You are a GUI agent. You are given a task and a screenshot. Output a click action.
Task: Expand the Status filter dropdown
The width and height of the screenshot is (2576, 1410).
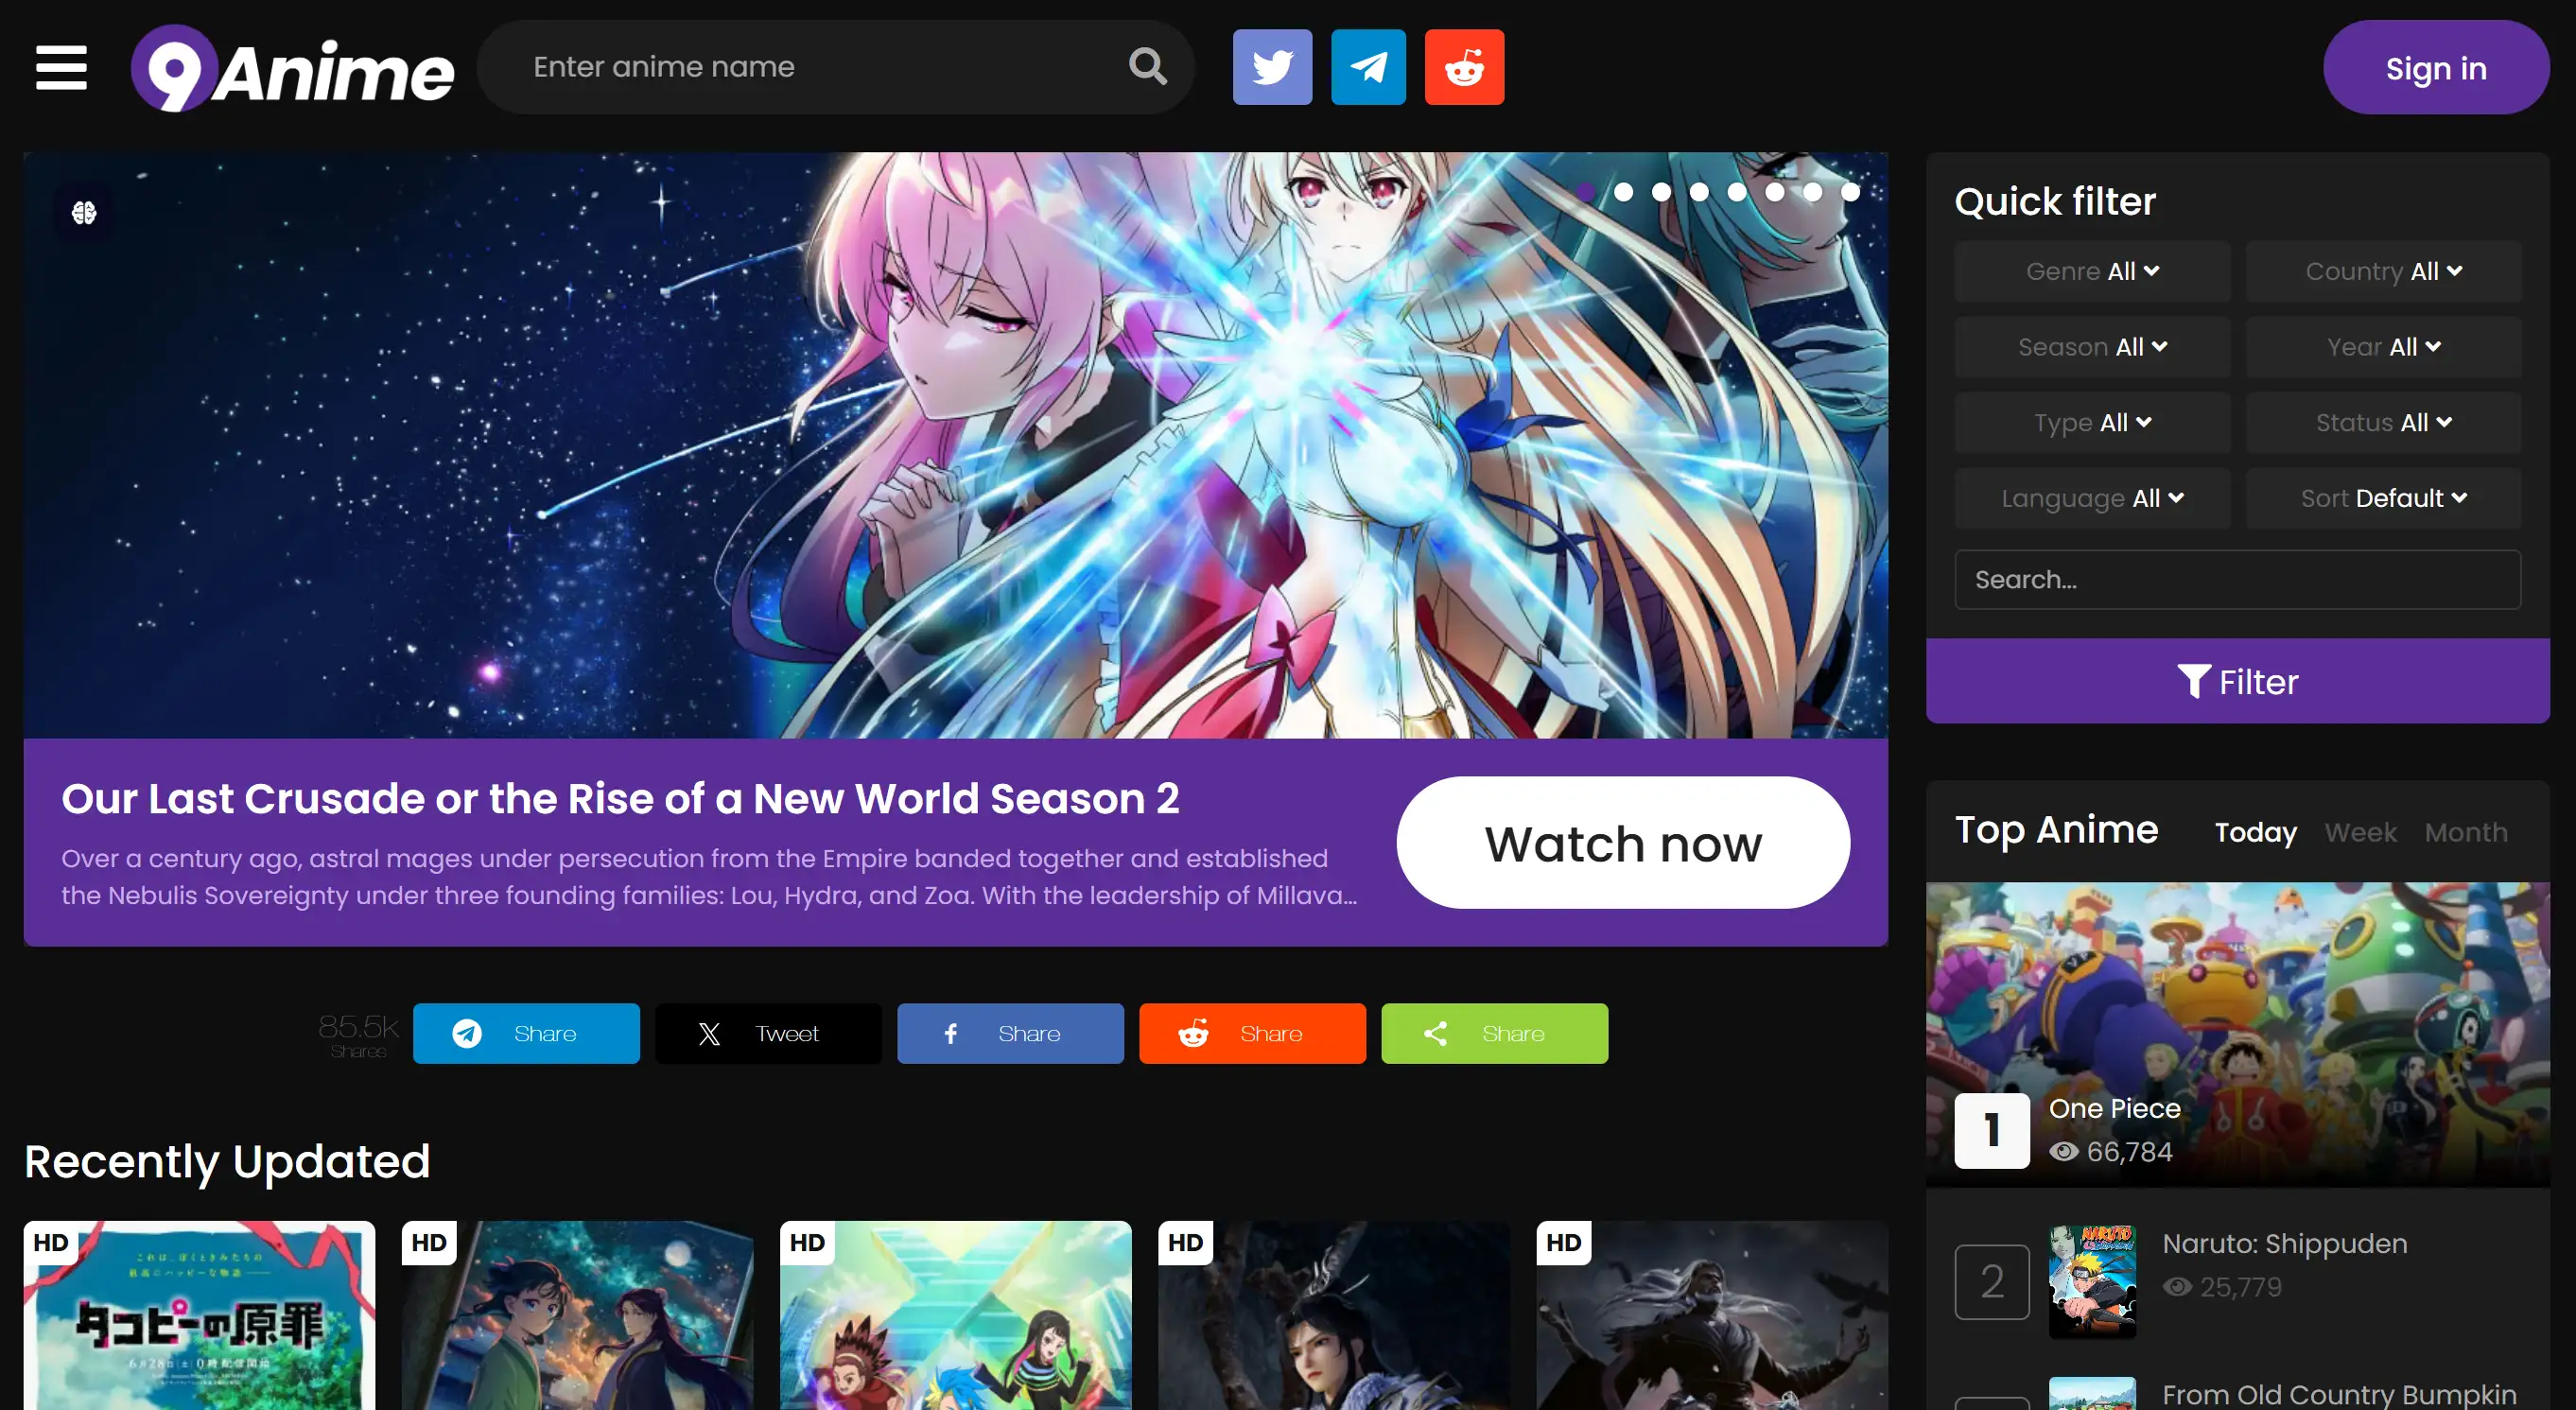point(2383,423)
